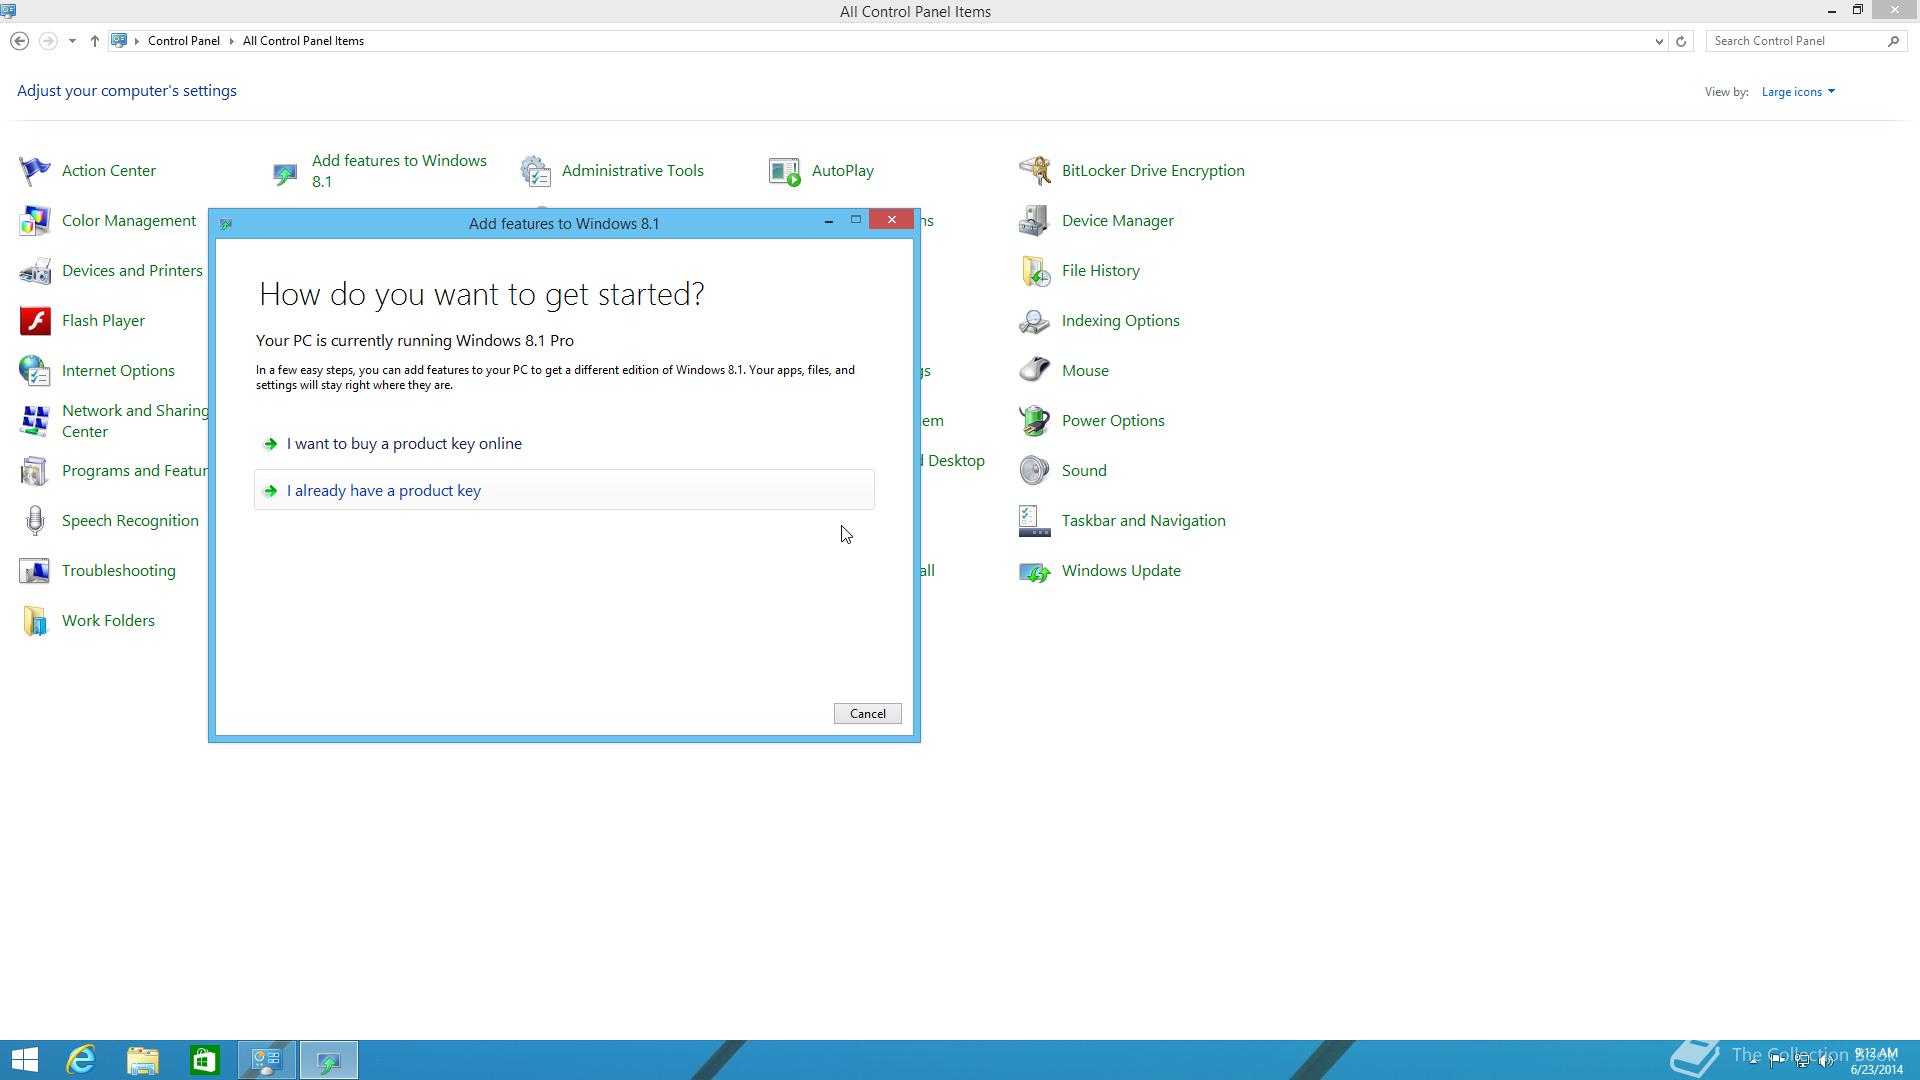Open the AutoPlay icon
The width and height of the screenshot is (1920, 1080).
click(x=785, y=171)
